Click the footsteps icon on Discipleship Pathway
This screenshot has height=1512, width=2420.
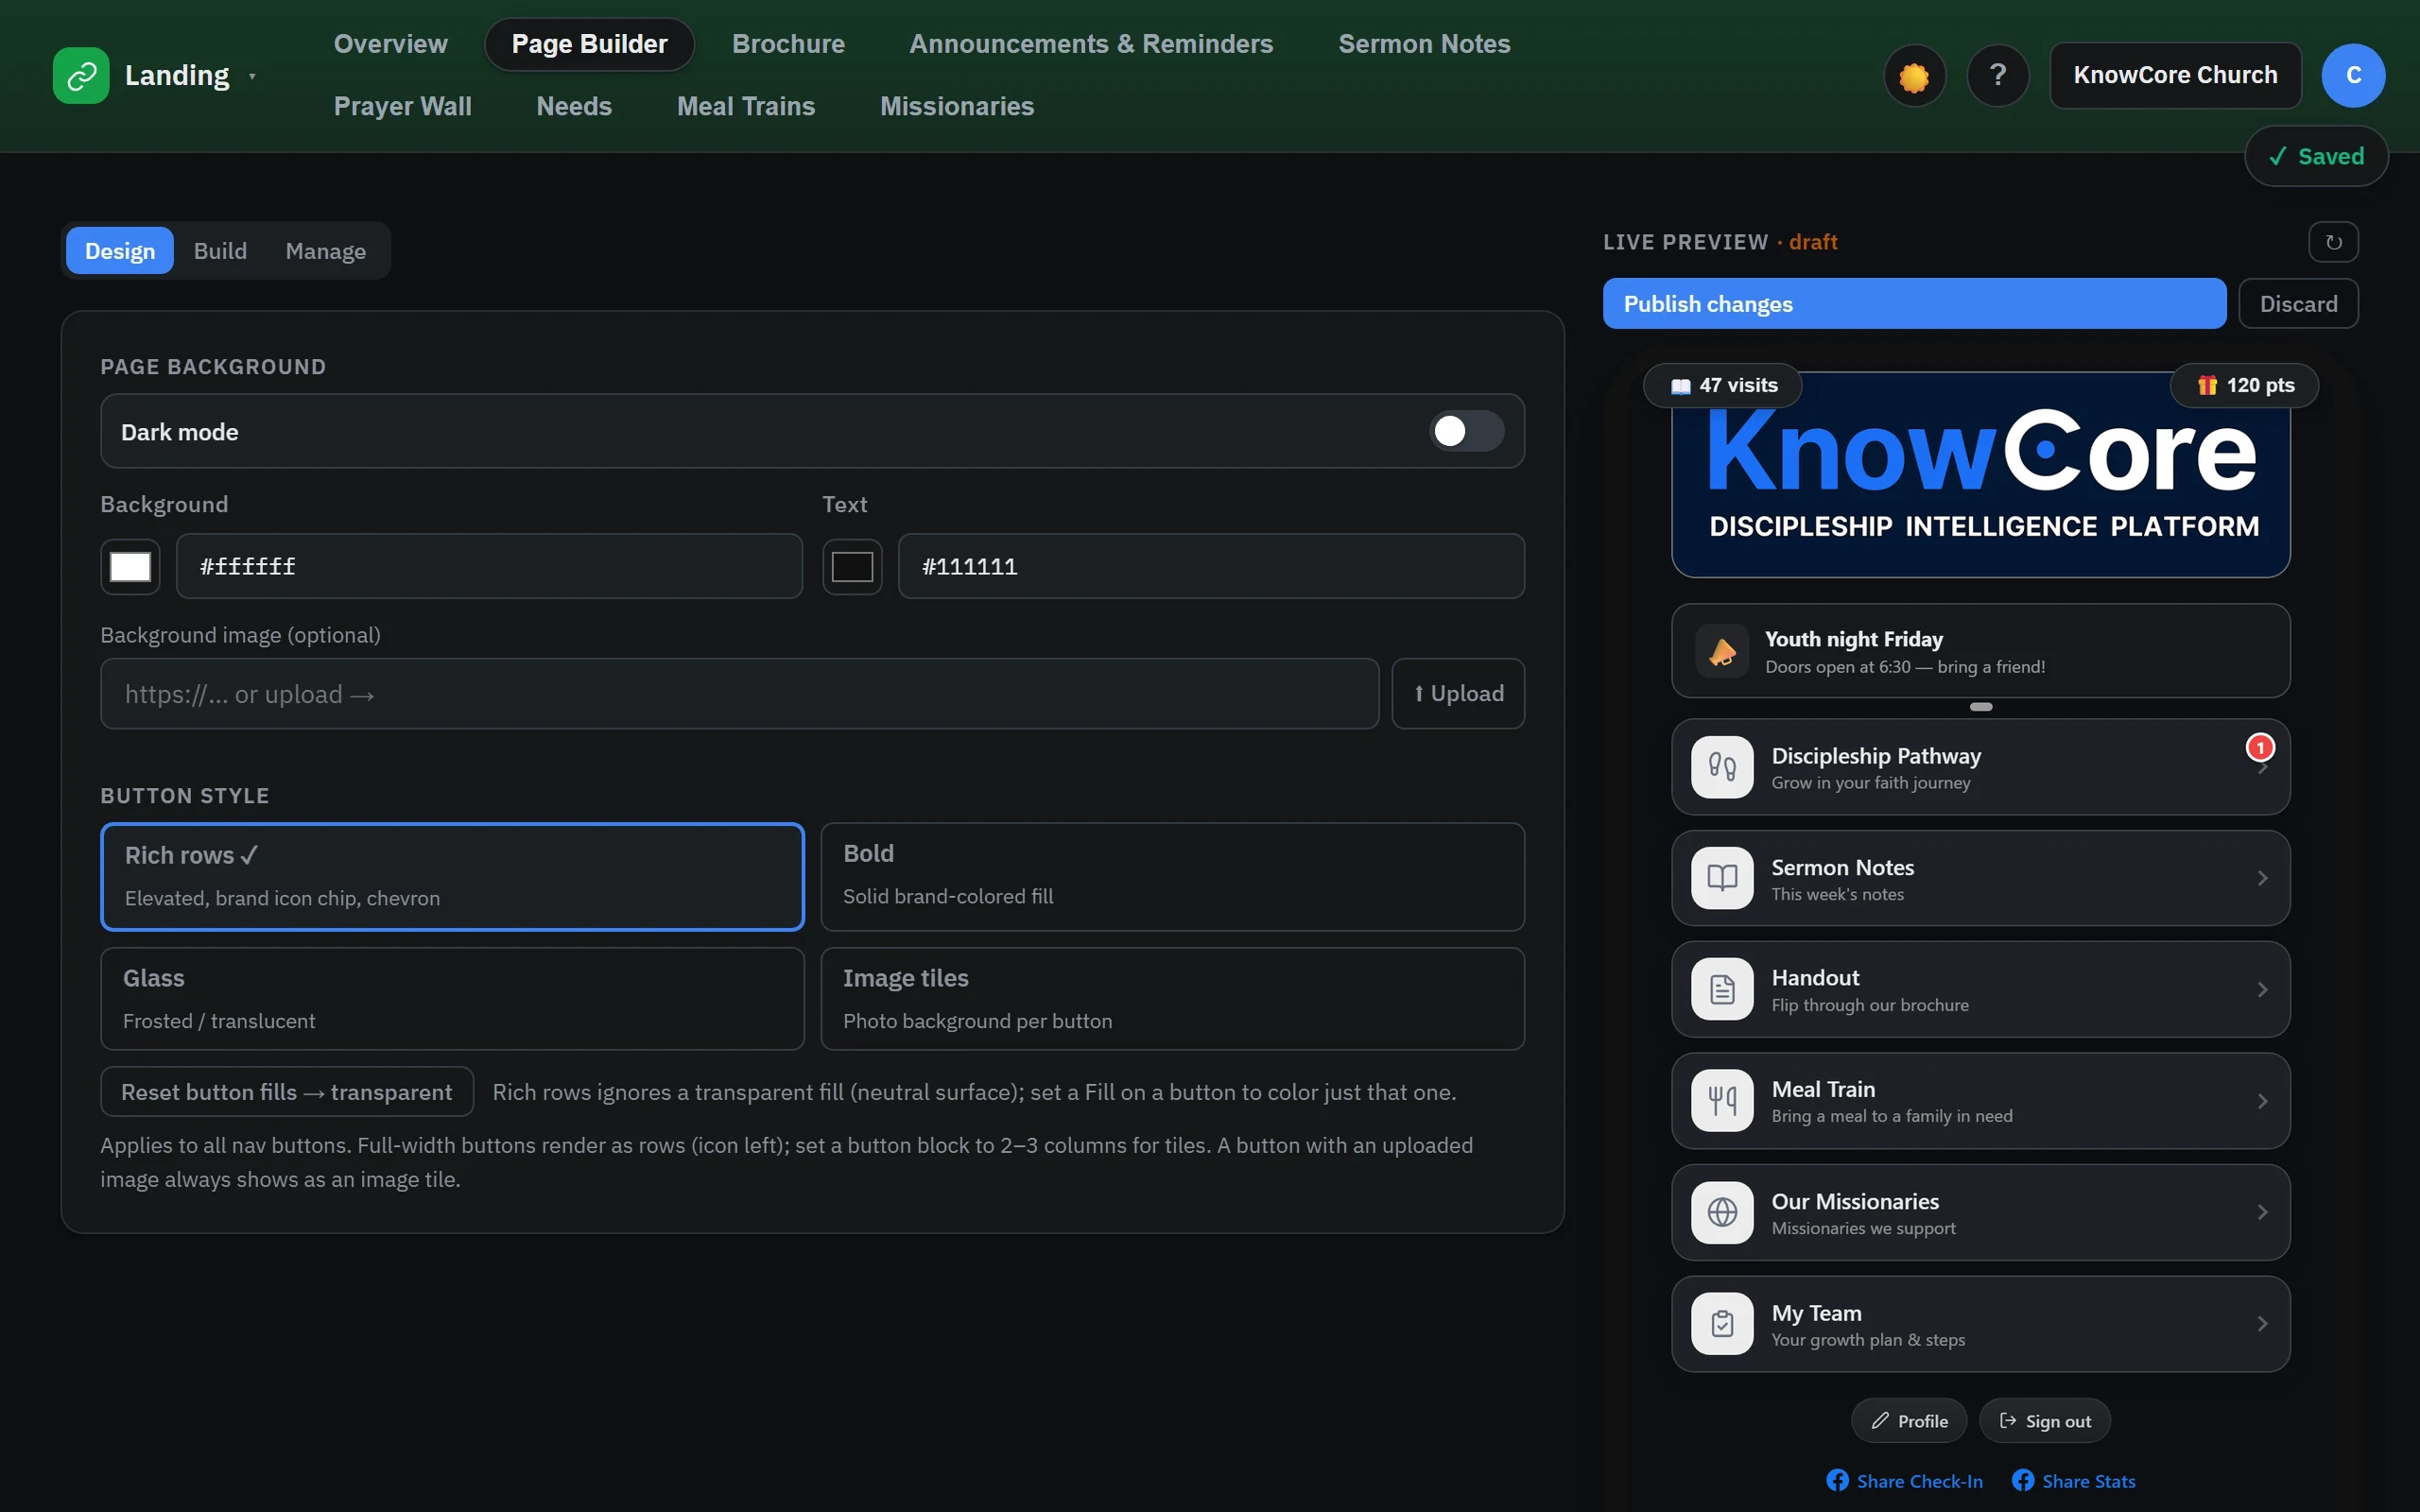(1722, 767)
